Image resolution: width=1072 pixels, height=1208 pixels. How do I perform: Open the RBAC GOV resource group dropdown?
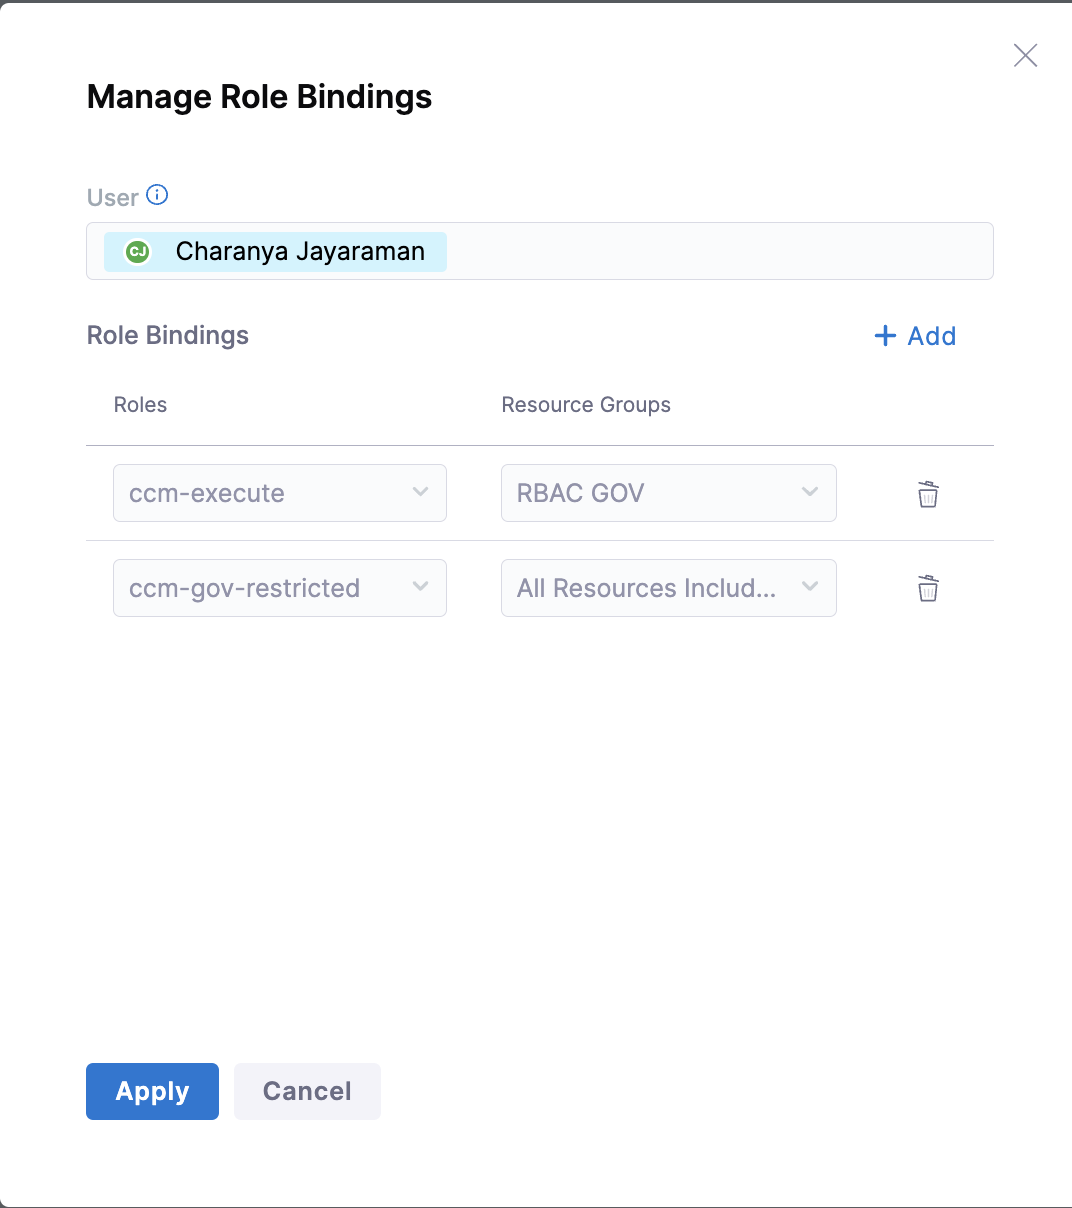tap(650, 493)
